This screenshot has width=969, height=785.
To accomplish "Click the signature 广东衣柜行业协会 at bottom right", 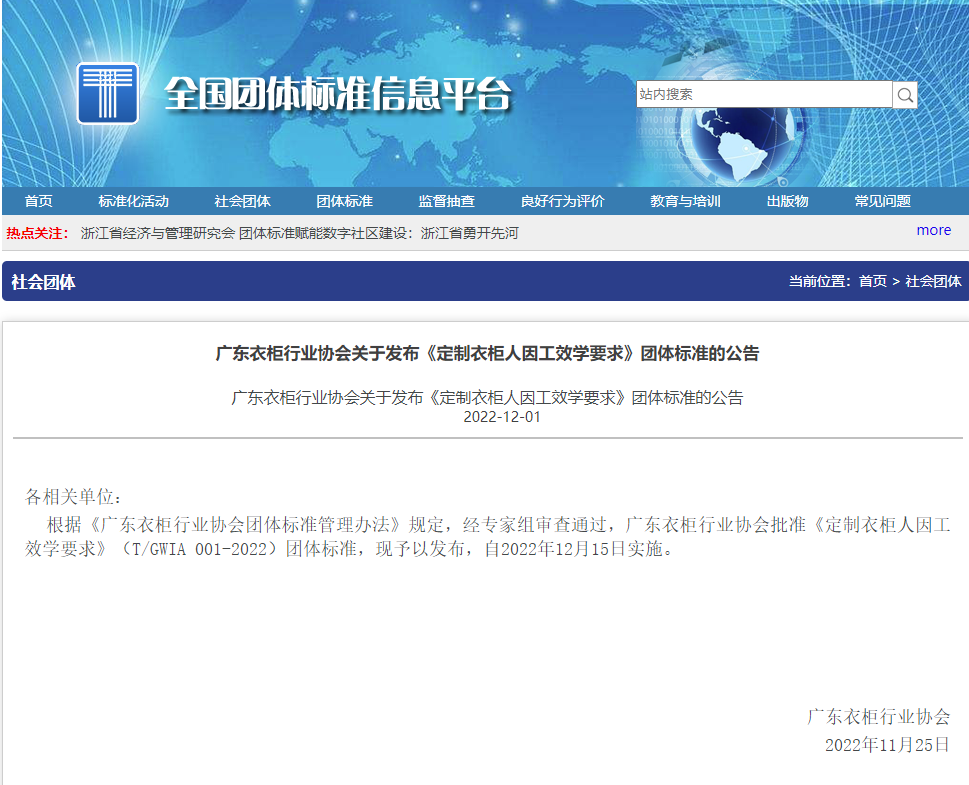I will 878,716.
